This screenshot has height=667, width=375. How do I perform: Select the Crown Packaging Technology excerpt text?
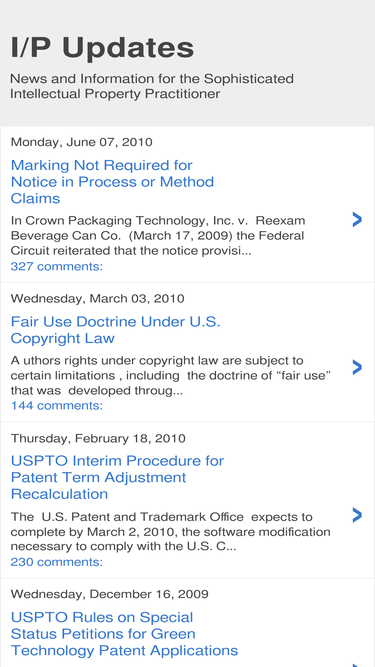(158, 236)
